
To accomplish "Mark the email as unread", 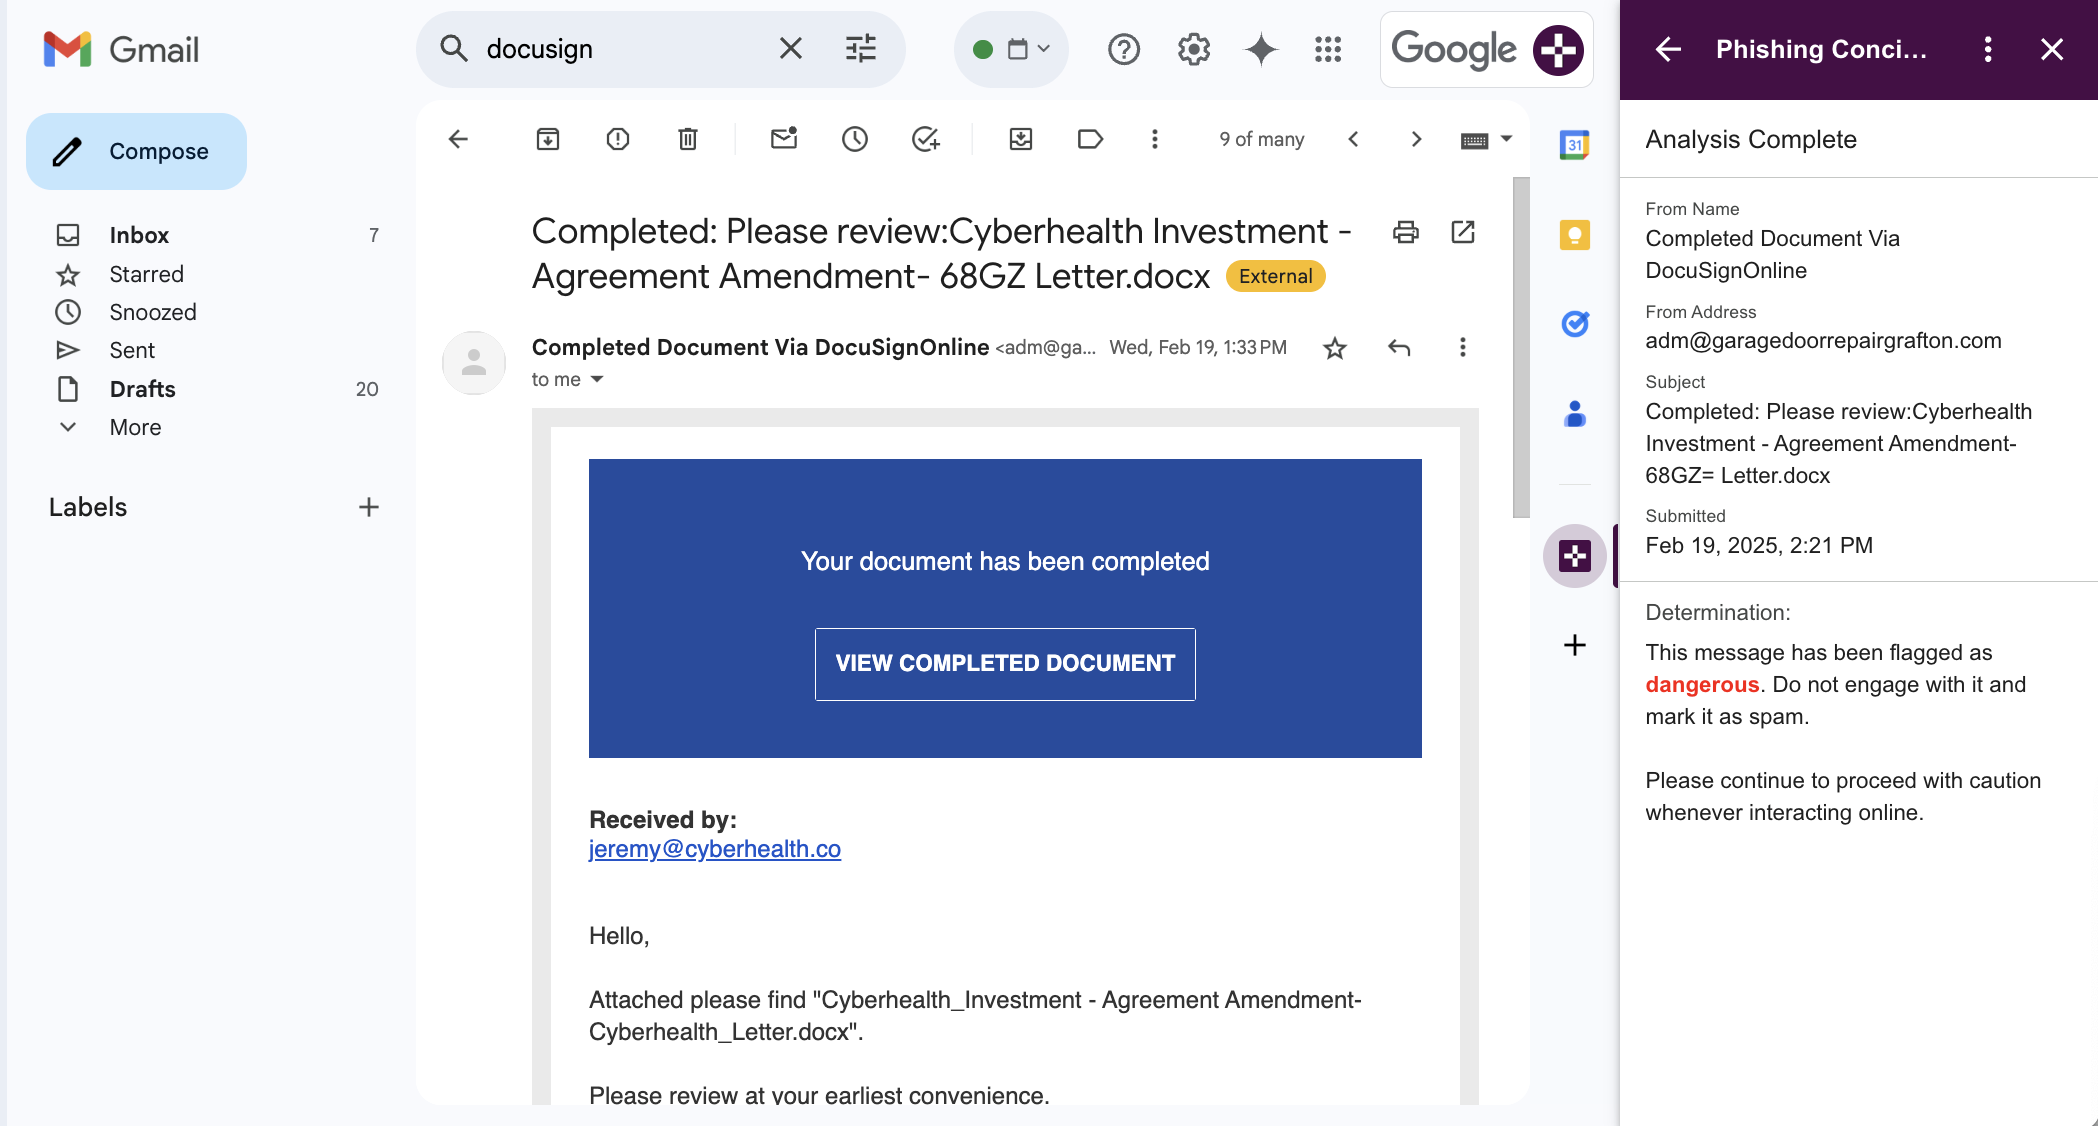I will coord(784,139).
